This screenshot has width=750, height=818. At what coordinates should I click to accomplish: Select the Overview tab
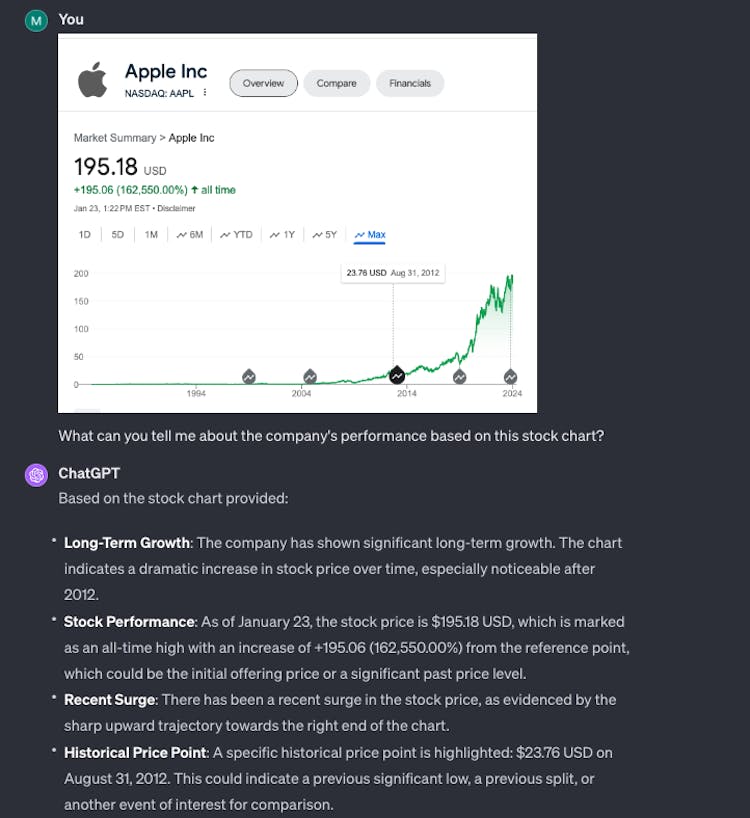(x=263, y=83)
